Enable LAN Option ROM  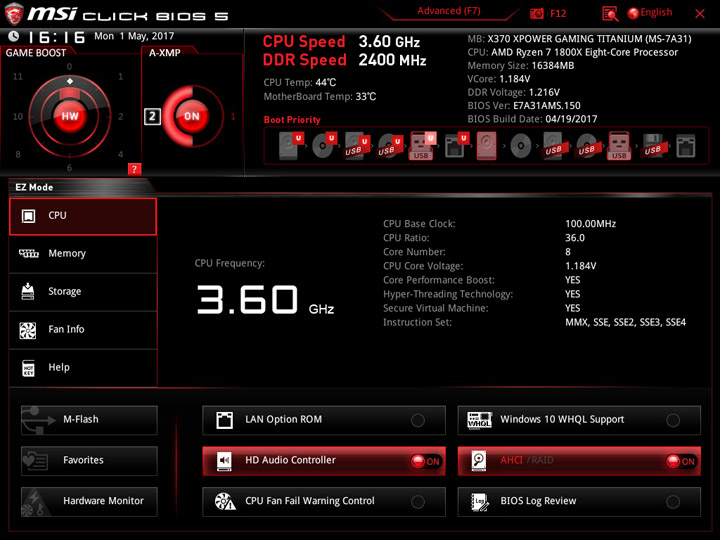(324, 420)
